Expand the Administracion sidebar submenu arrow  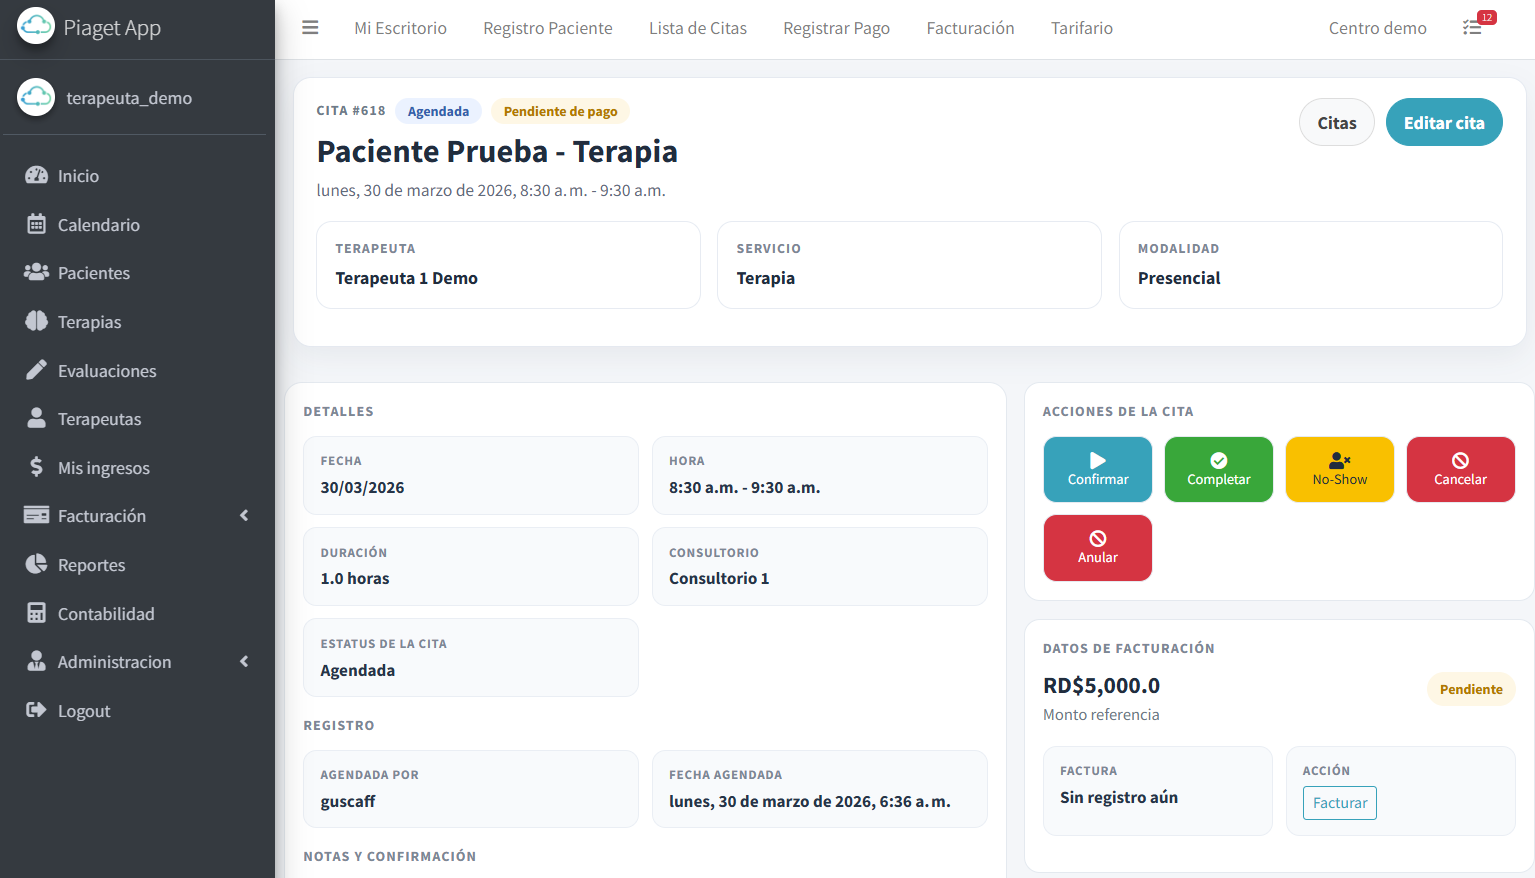pos(244,662)
